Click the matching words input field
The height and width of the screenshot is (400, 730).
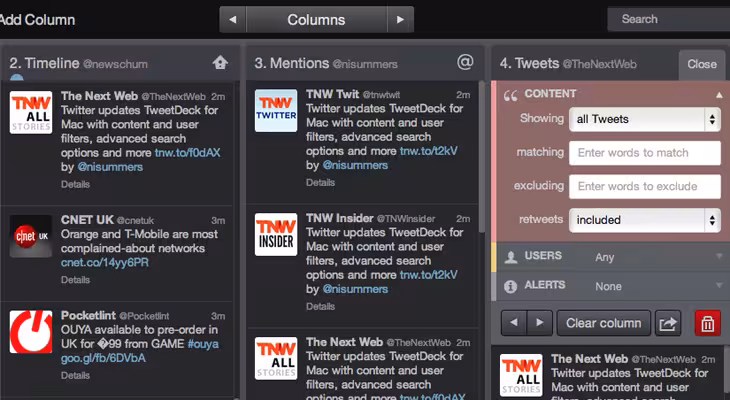pos(645,153)
